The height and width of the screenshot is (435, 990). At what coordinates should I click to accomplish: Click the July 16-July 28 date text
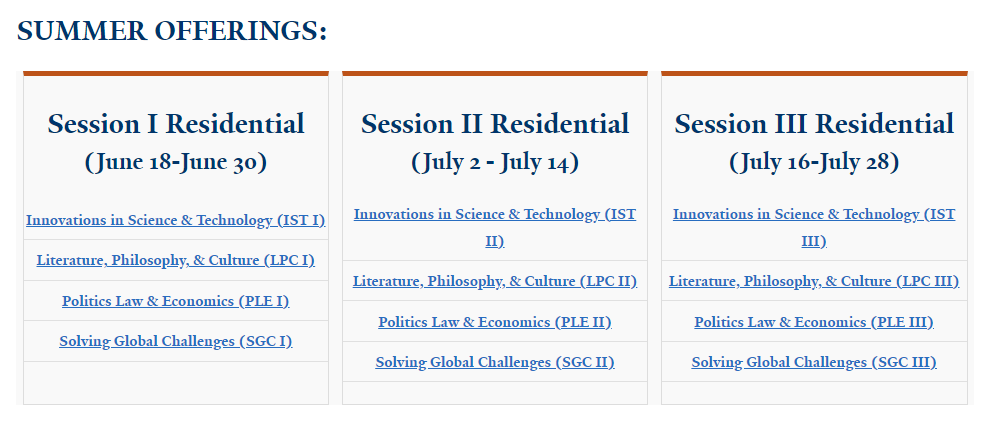point(813,162)
